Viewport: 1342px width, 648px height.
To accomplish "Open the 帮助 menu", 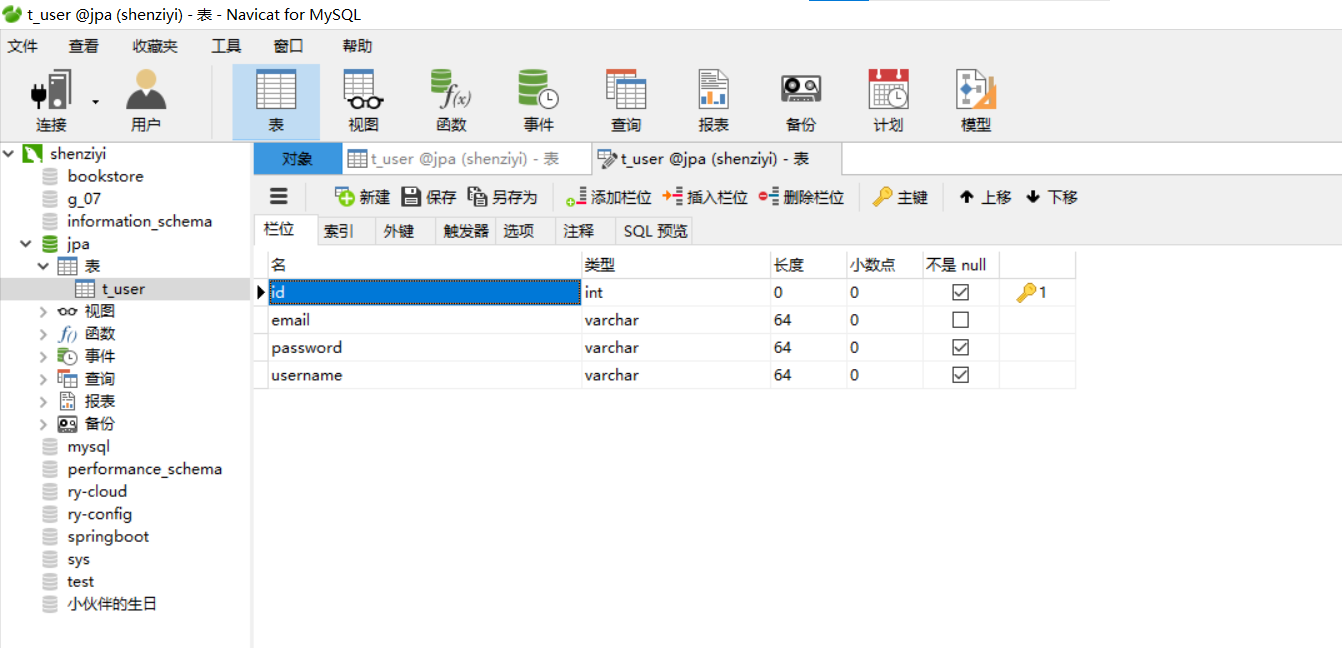I will pos(357,46).
